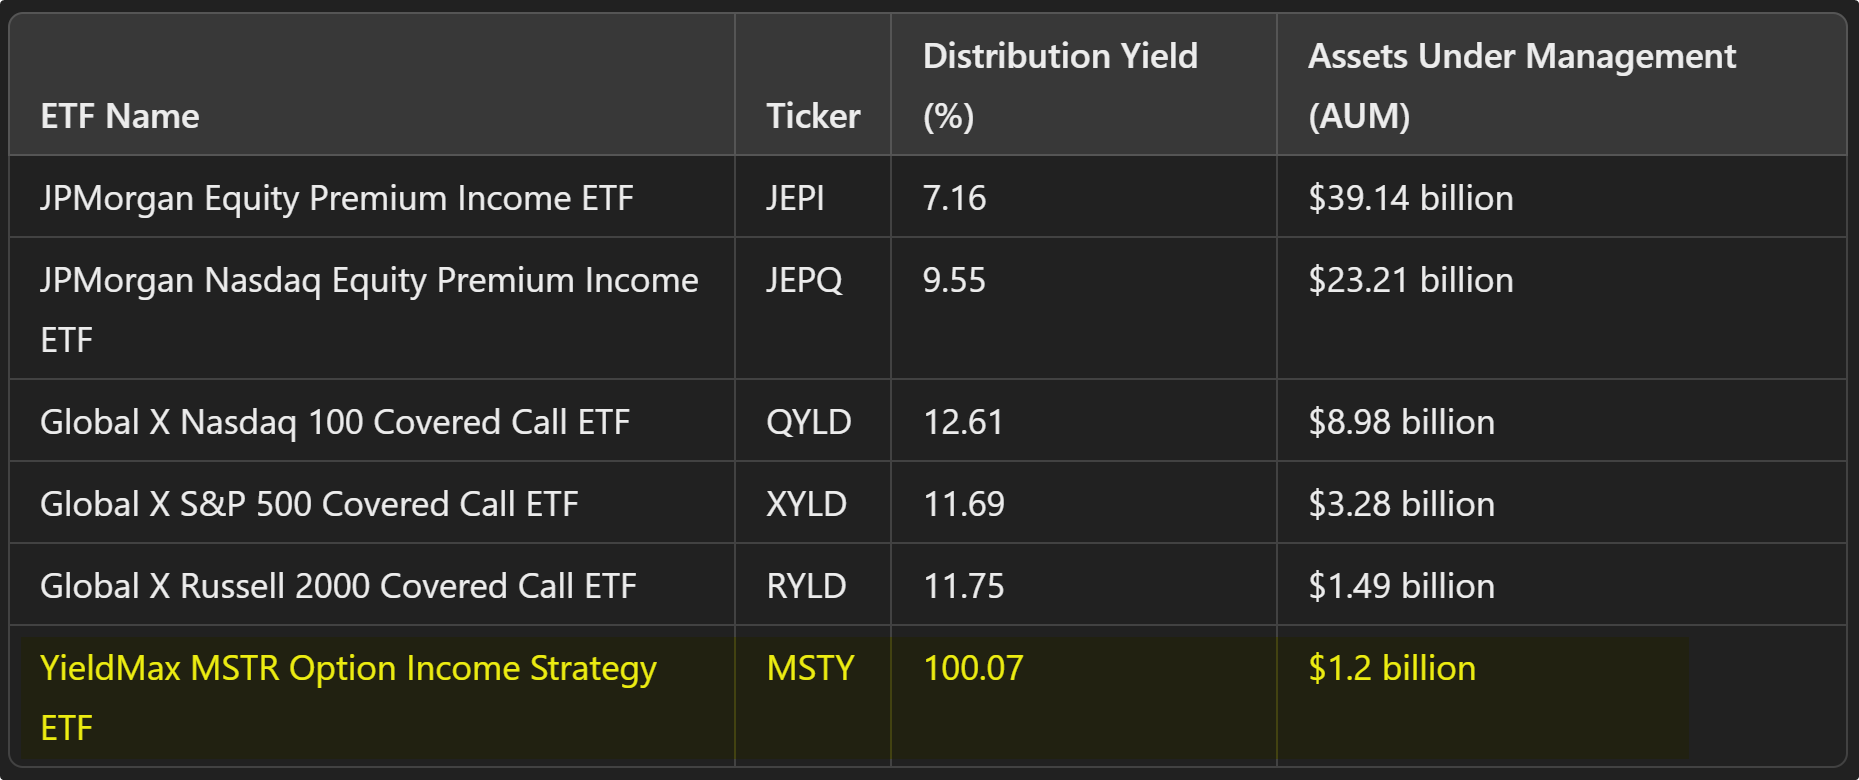1859x780 pixels.
Task: Click the highlighted 100.07 yield value
Action: tap(973, 668)
